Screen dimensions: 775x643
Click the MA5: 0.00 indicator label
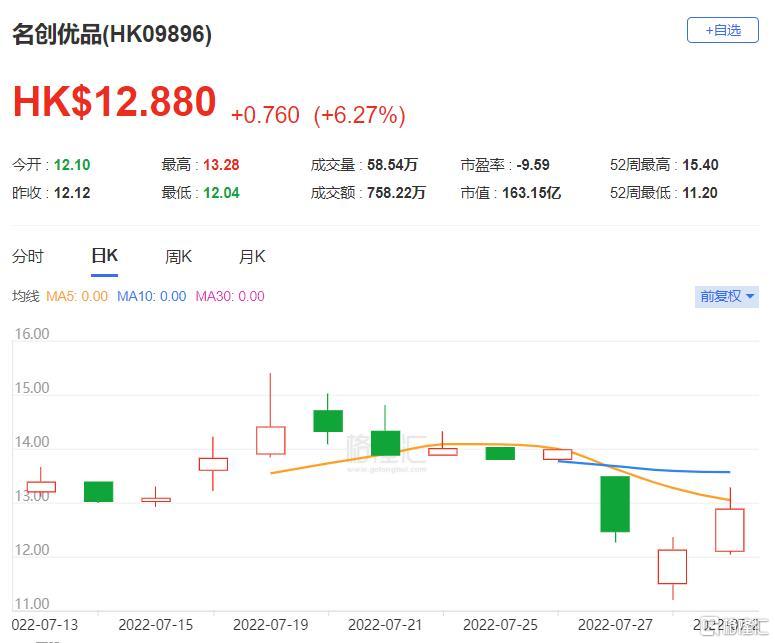pos(77,296)
